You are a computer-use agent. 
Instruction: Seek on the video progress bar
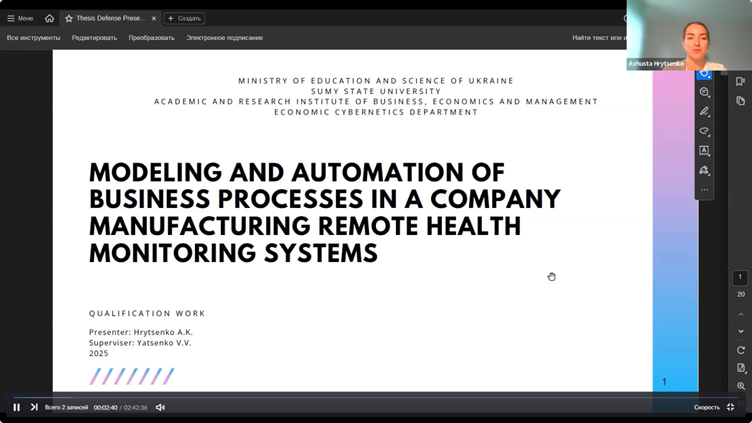376,397
